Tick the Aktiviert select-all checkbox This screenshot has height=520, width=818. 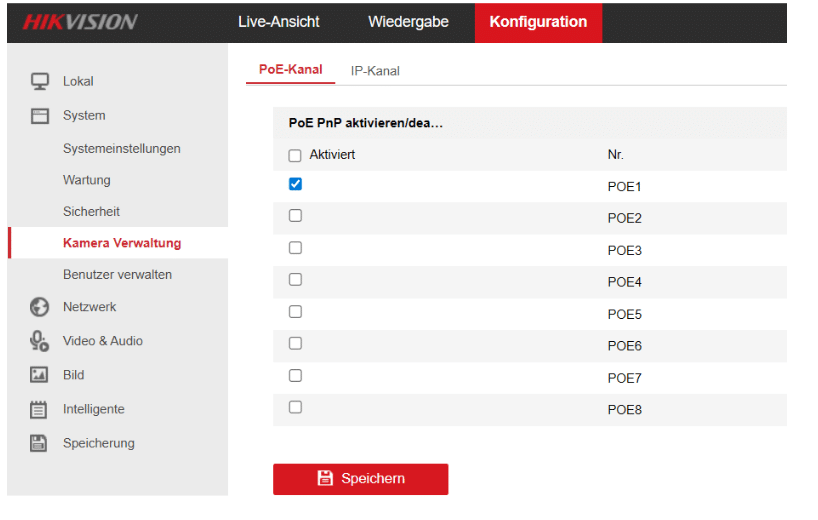[x=295, y=155]
